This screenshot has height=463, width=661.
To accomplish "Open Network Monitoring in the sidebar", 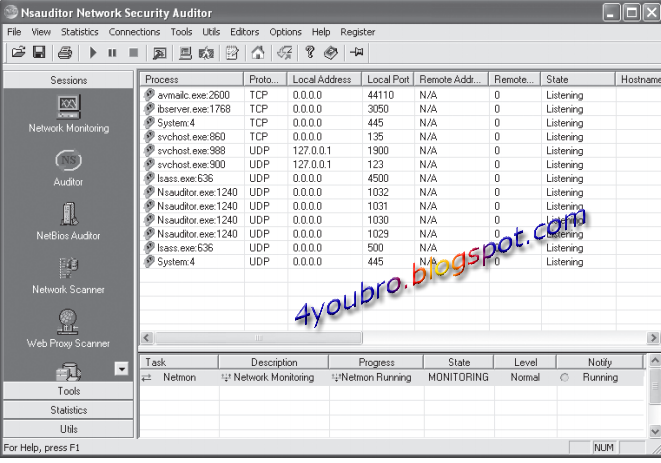I will [x=69, y=114].
